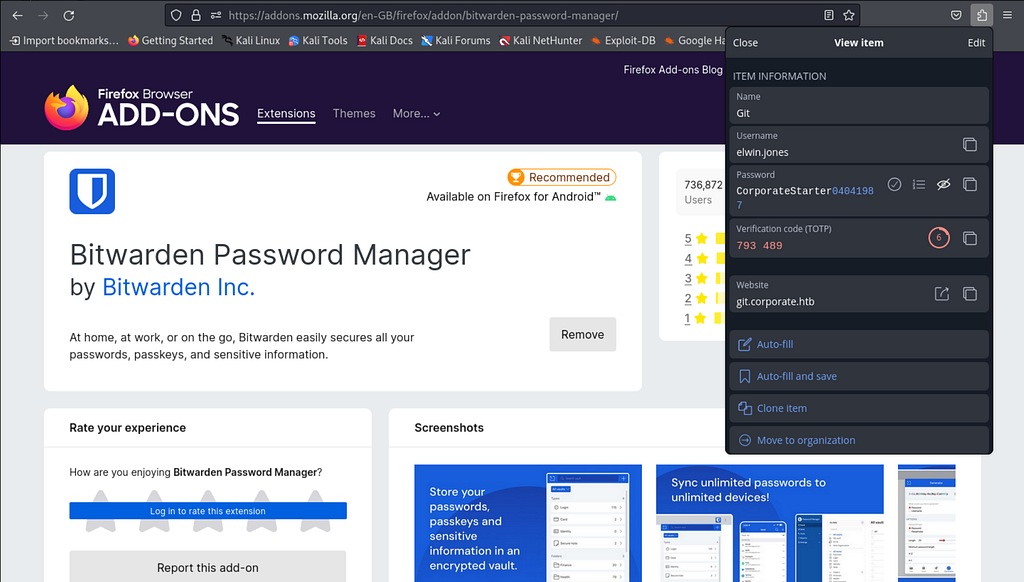Image resolution: width=1024 pixels, height=582 pixels.
Task: Reload the current page
Action: click(x=69, y=15)
